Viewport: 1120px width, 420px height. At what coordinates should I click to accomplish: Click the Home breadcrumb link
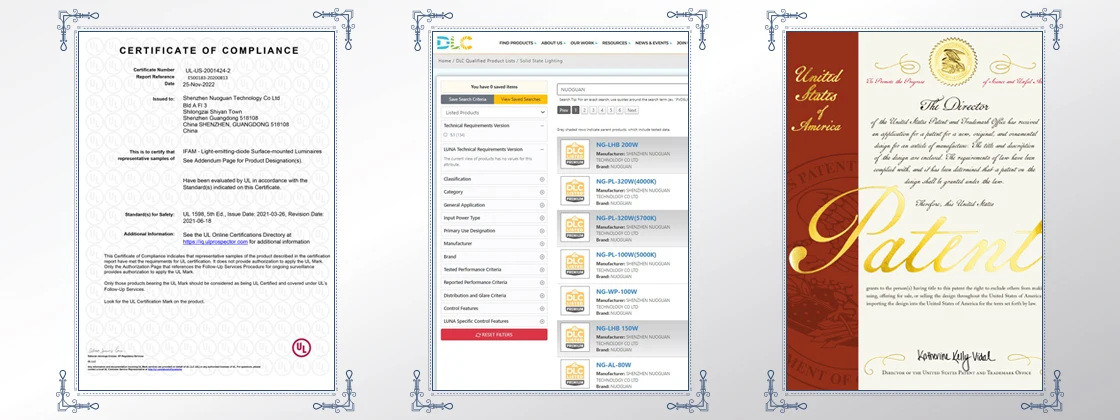point(444,61)
